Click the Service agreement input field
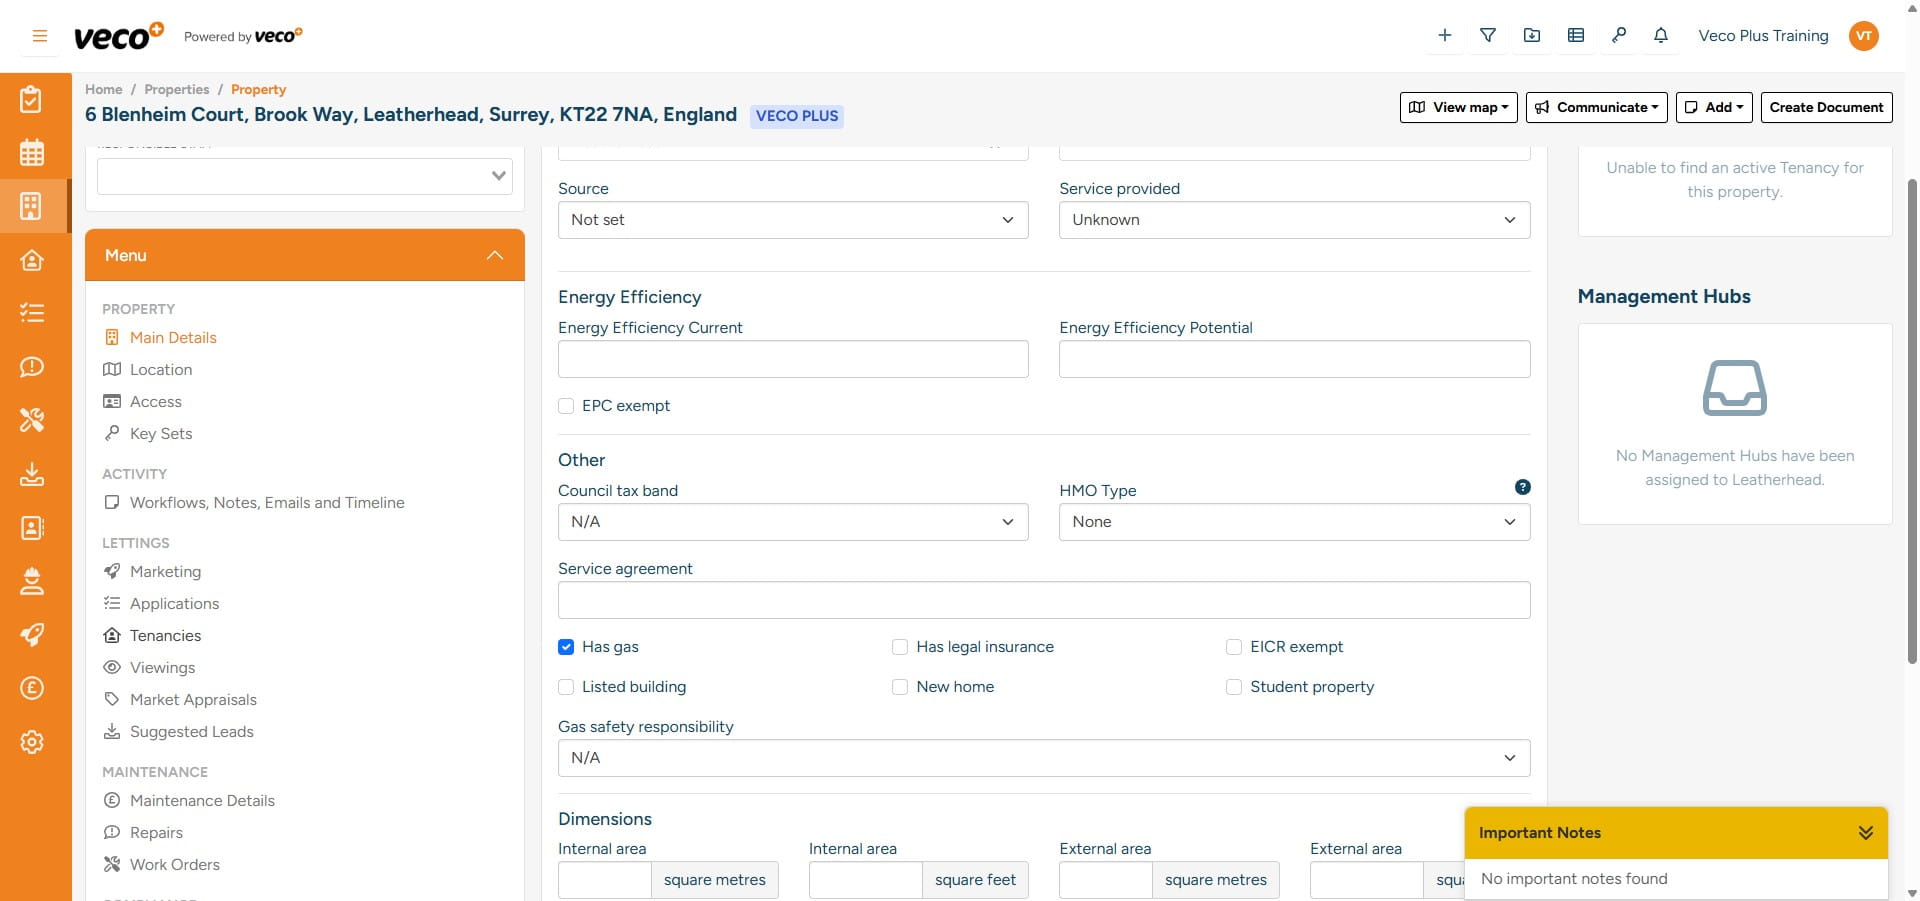Viewport: 1920px width, 901px height. (1043, 600)
